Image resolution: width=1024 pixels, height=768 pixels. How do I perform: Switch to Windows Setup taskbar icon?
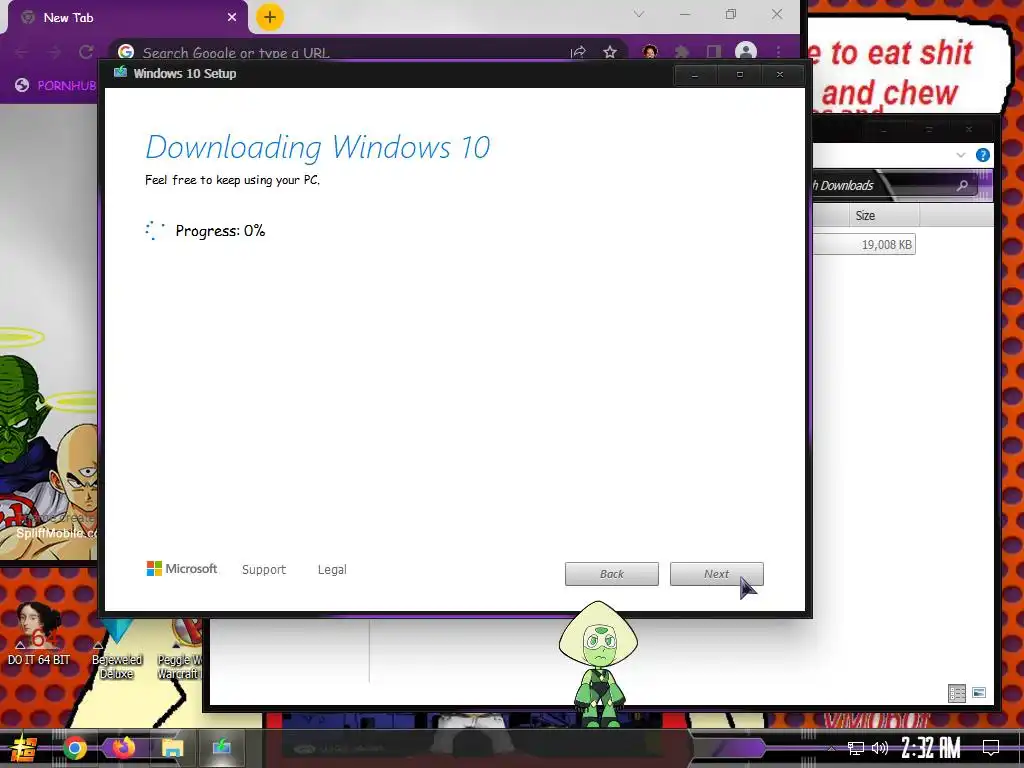[221, 747]
